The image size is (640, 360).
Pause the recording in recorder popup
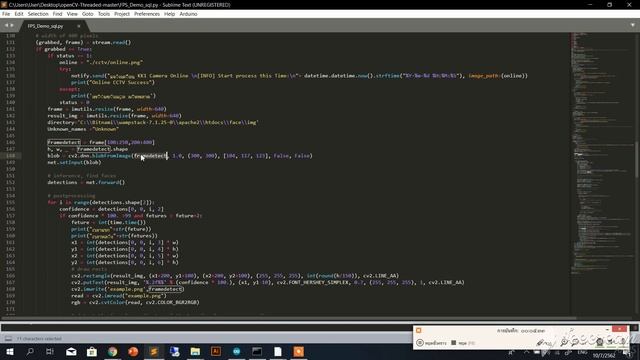431,343
